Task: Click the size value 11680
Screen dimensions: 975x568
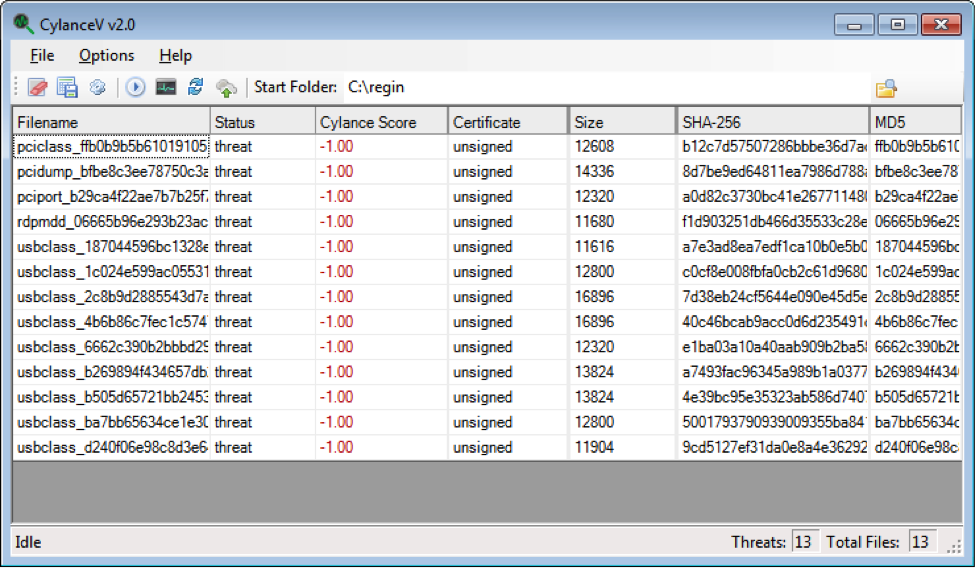Action: (x=594, y=221)
